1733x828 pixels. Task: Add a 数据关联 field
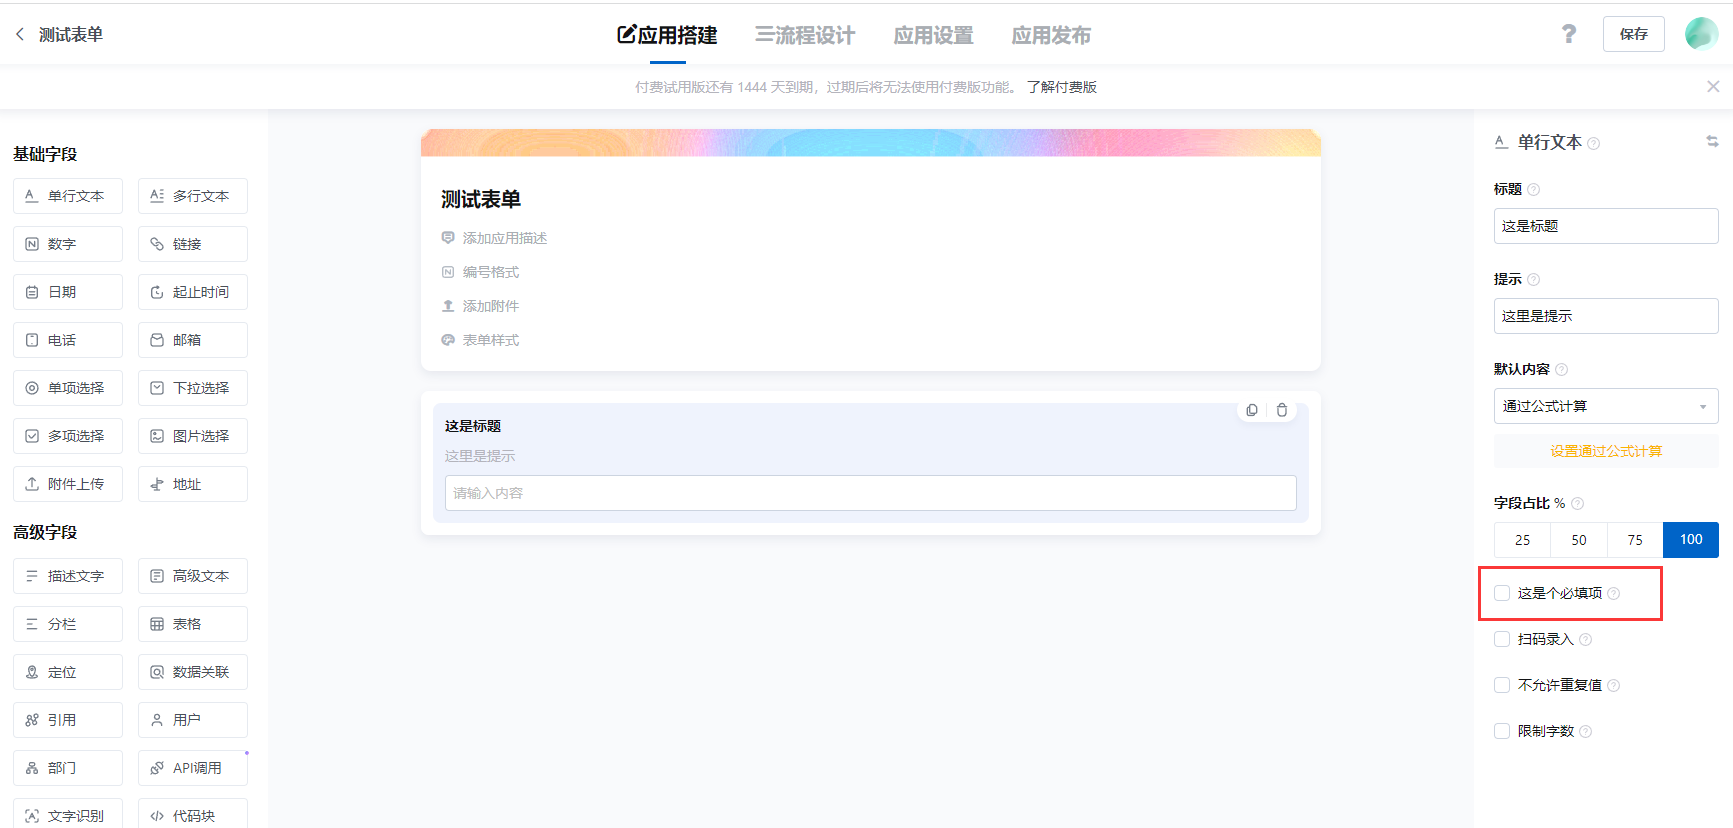click(x=193, y=672)
